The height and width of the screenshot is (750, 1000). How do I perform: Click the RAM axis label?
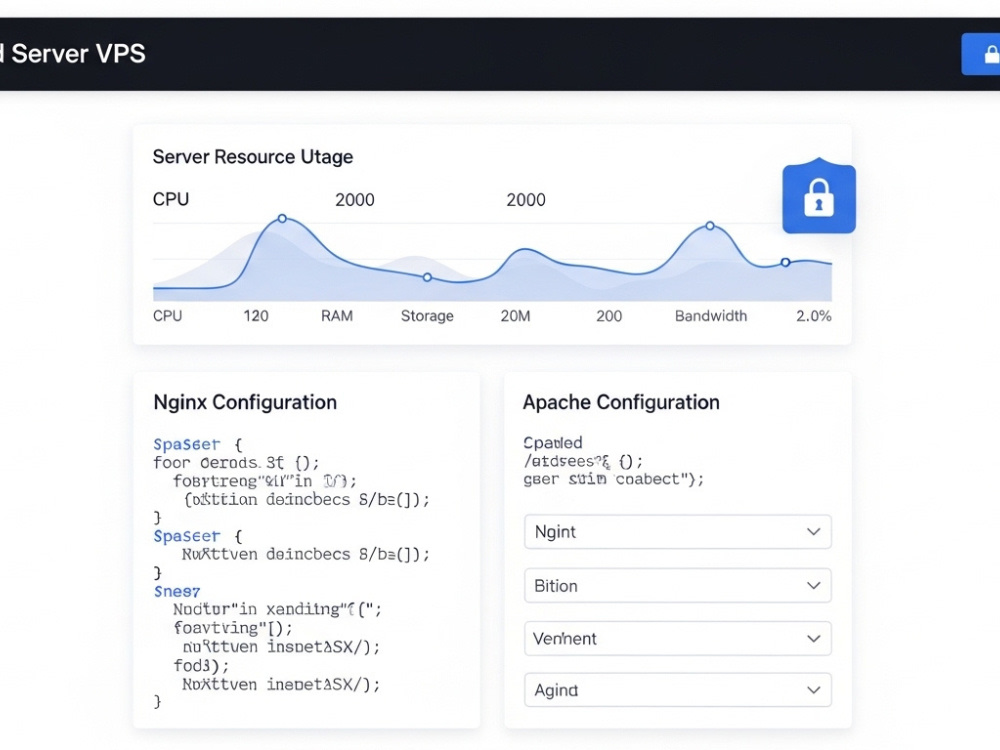[x=337, y=316]
